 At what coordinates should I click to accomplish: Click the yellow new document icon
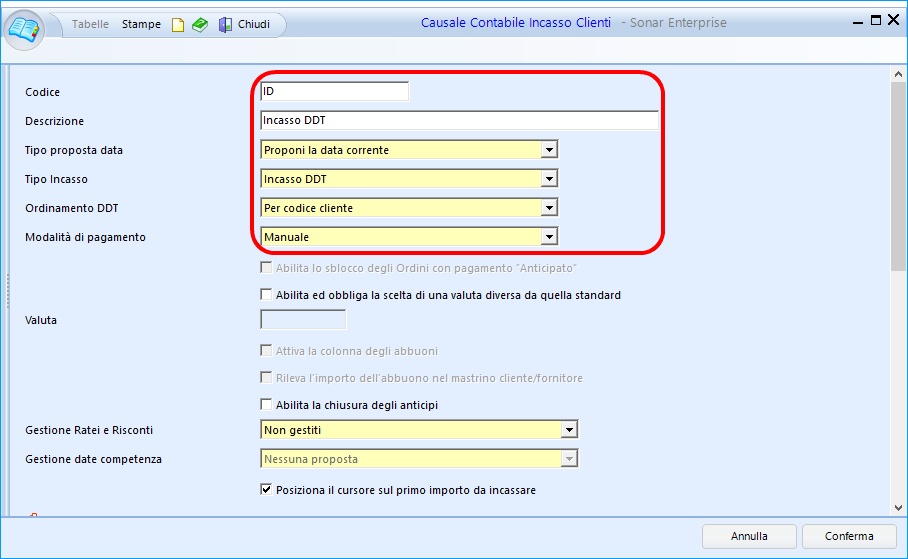(x=178, y=24)
